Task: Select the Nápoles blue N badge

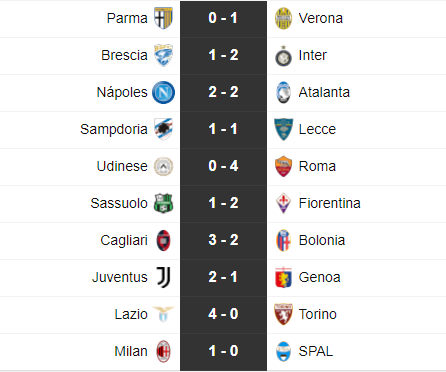Action: tap(163, 92)
